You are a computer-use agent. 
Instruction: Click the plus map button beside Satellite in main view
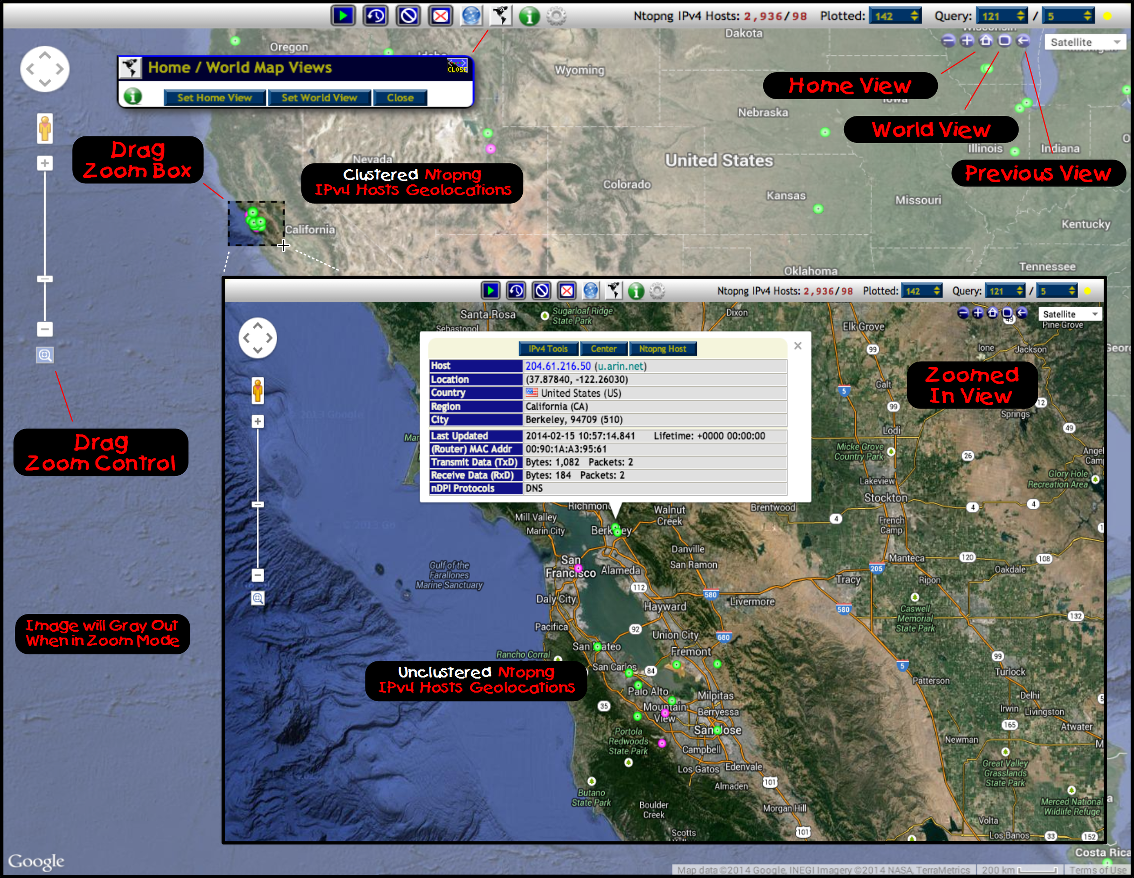(967, 41)
